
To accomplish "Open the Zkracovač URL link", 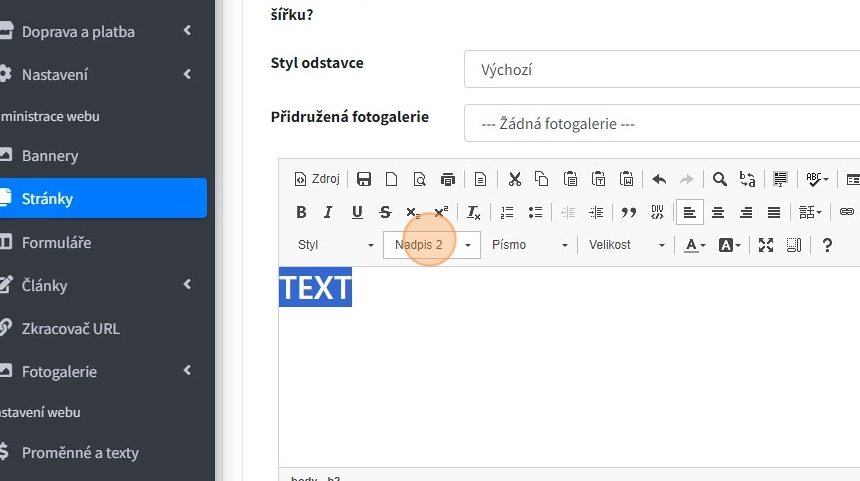I will [x=70, y=328].
